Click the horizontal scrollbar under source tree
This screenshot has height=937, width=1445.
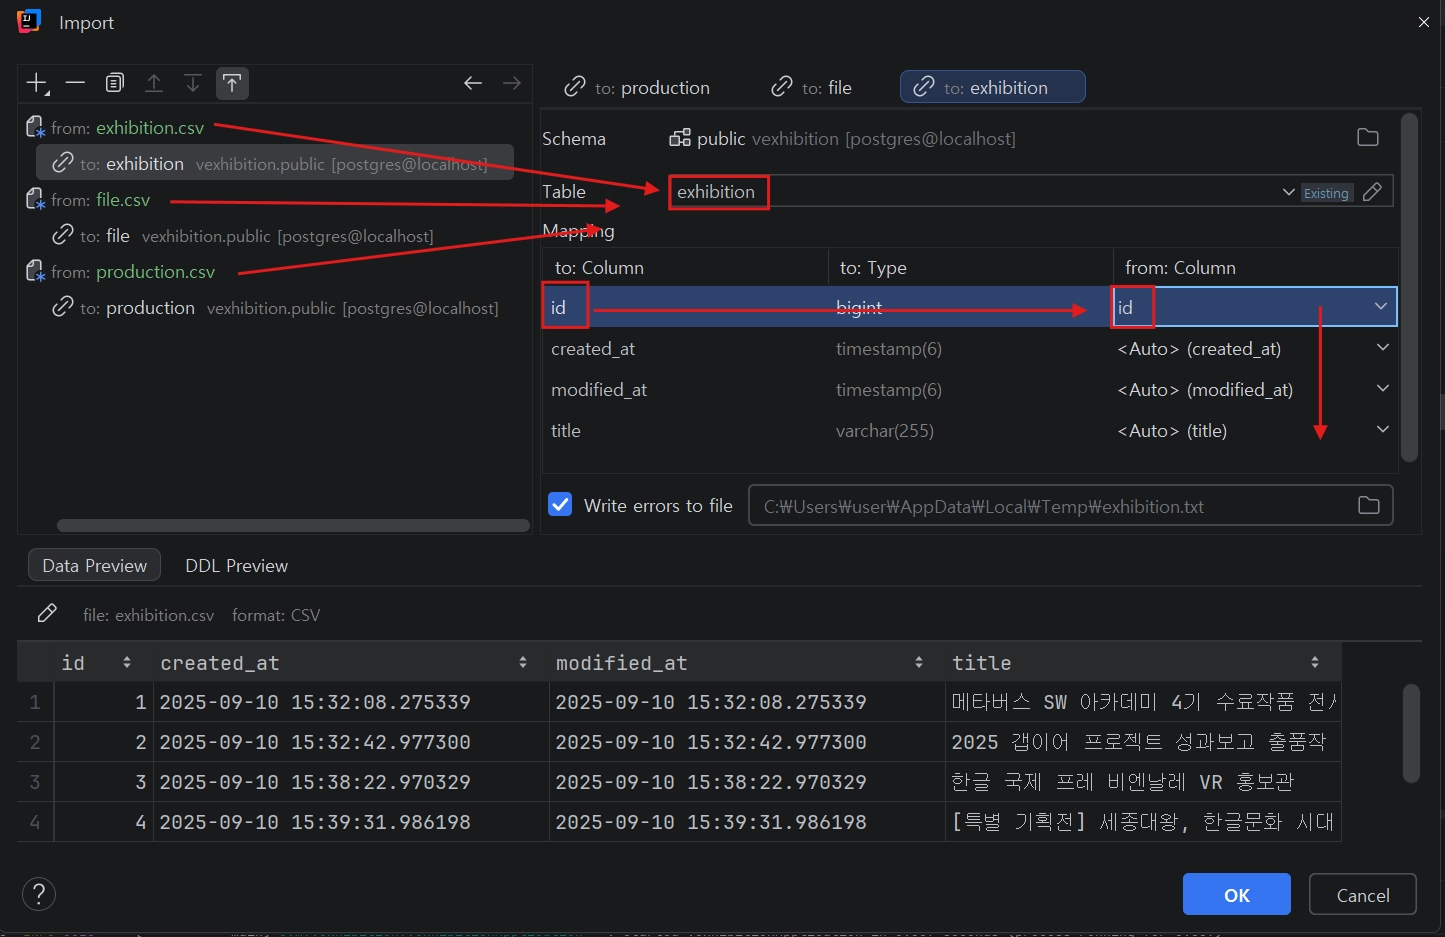[x=293, y=525]
